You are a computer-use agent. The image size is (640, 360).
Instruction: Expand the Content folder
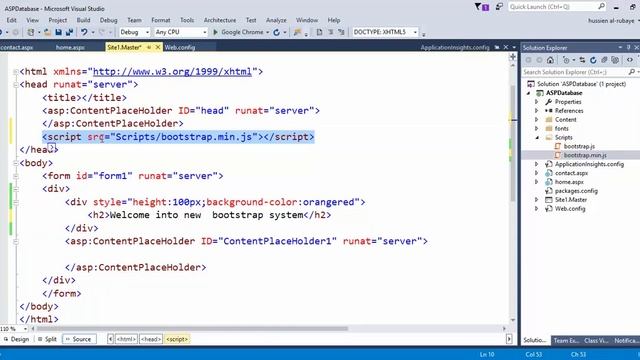click(x=537, y=120)
